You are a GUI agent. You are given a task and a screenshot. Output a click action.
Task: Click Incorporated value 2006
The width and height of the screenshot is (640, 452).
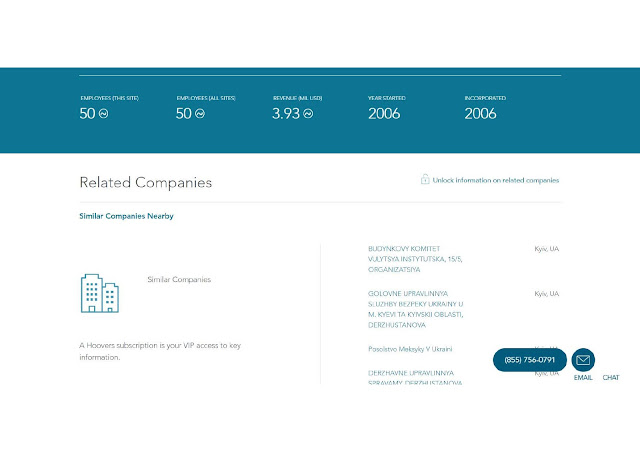[480, 114]
